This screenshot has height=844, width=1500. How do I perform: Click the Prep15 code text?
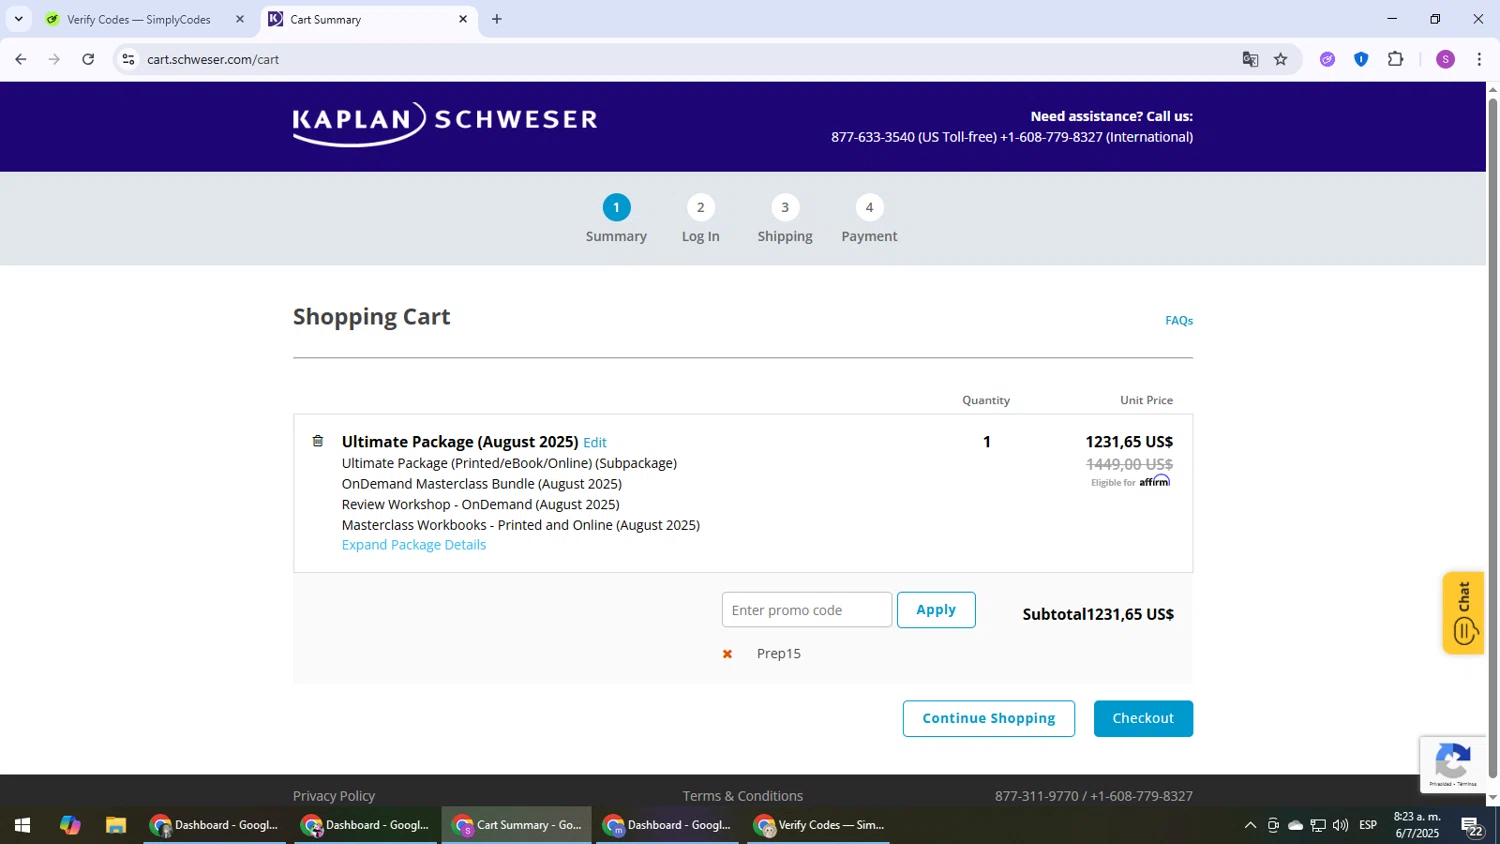point(779,654)
